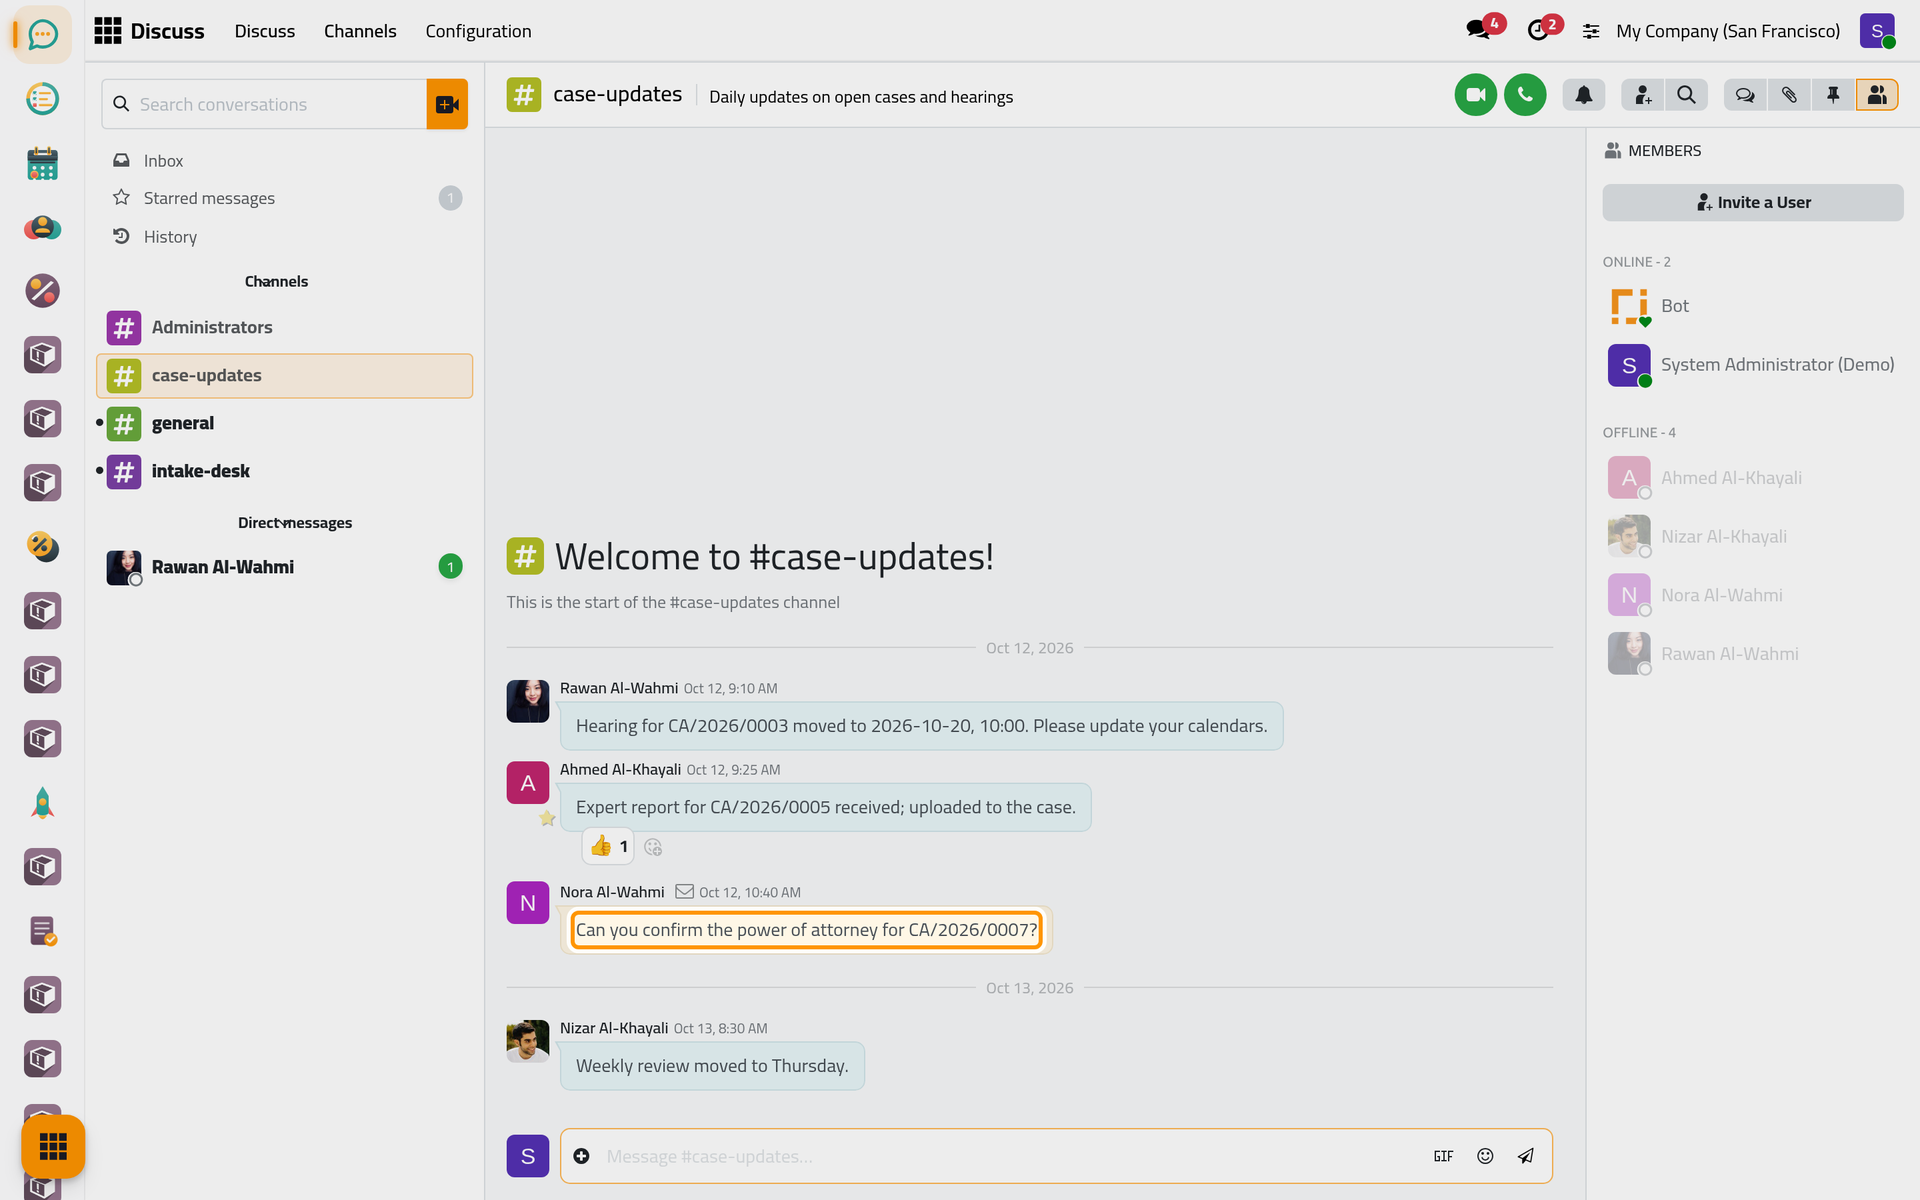The height and width of the screenshot is (1200, 1920).
Task: Open conversations icon with 4 badge
Action: [1479, 30]
